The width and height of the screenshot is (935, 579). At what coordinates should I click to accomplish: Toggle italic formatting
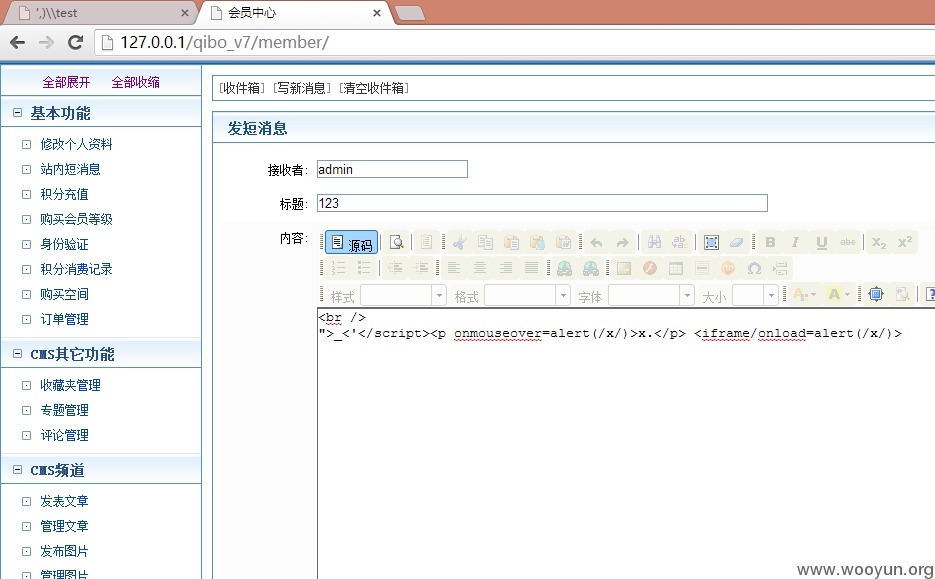[795, 242]
